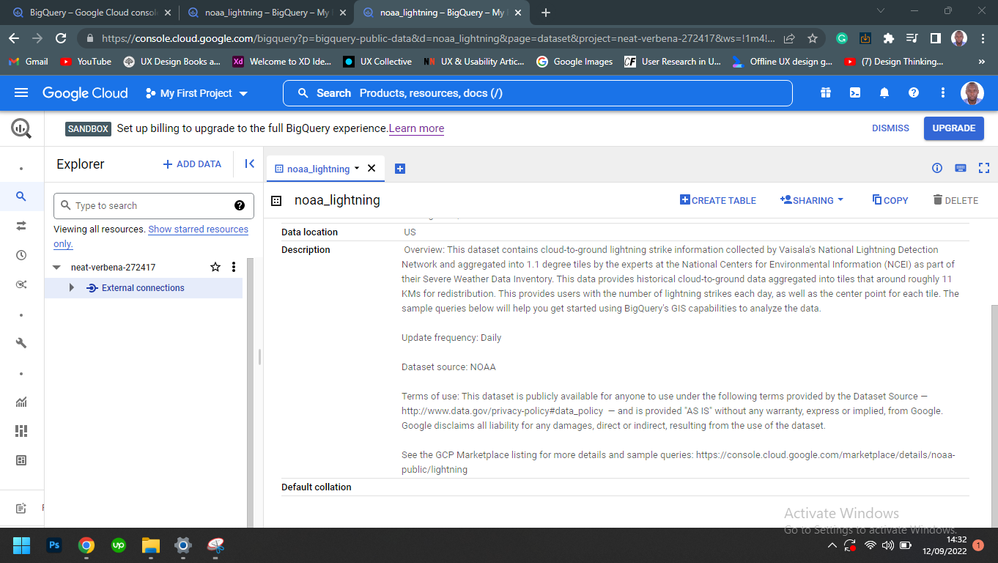
Task: Open Gmail bookmark
Action: 29,62
